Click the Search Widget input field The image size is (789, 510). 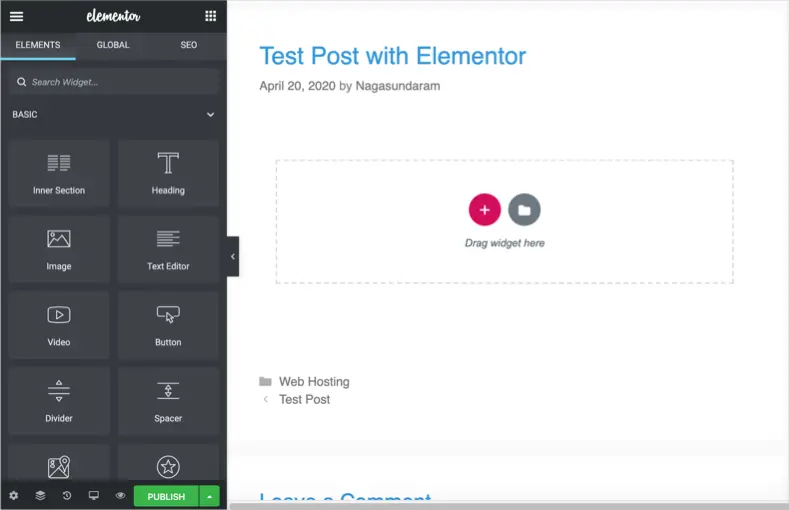pos(113,82)
